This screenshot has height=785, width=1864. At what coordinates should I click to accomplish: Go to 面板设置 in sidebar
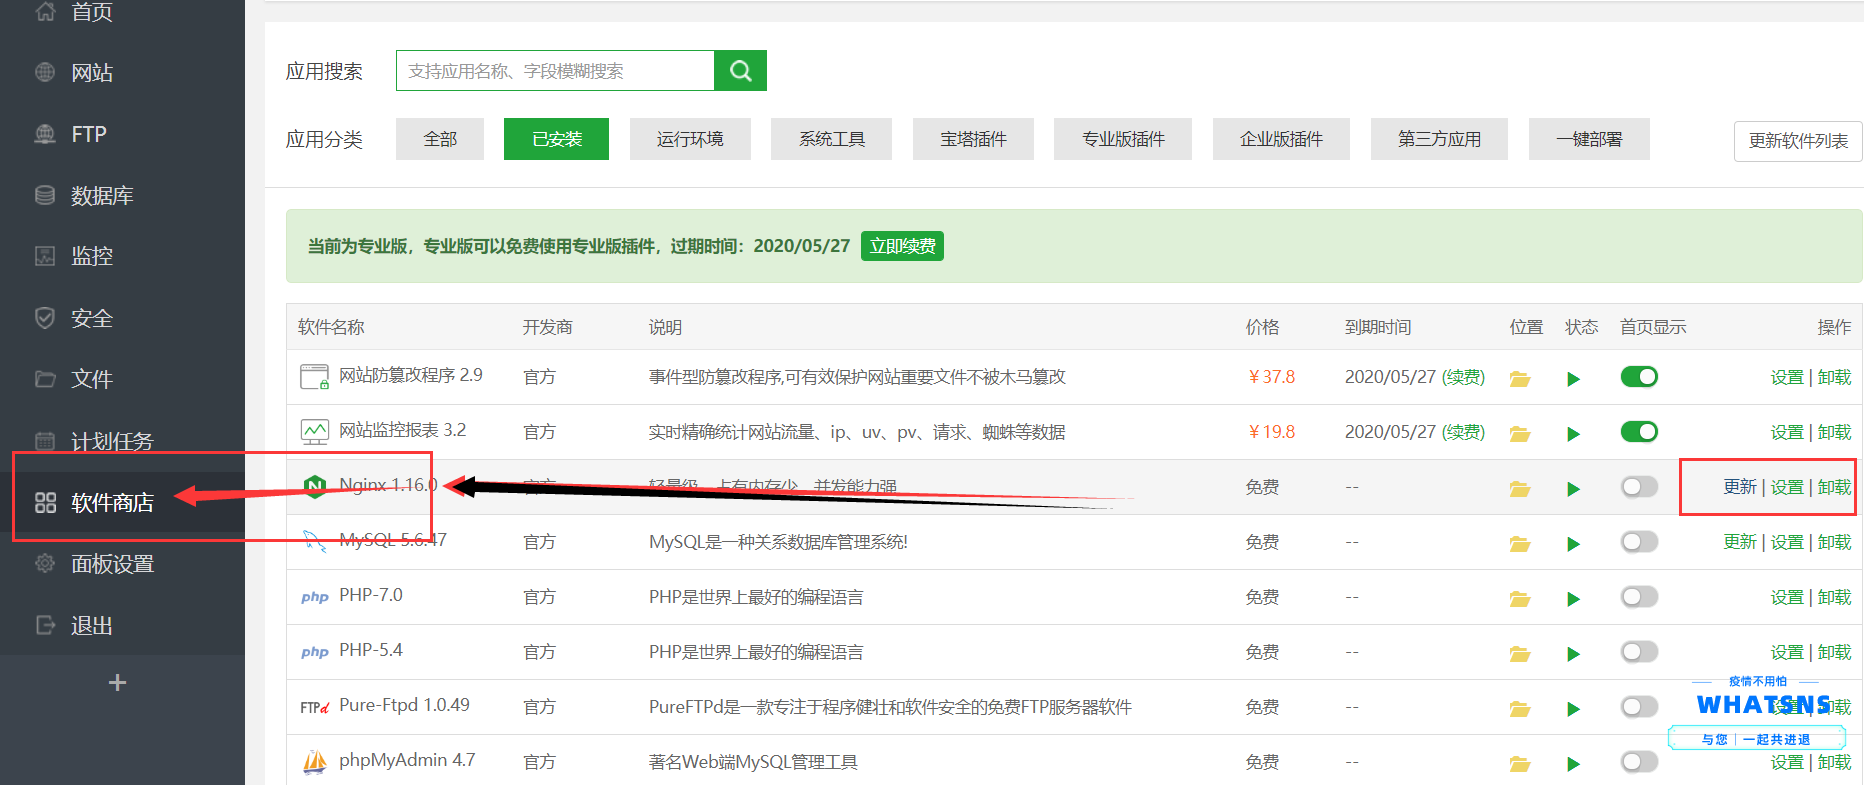pos(112,564)
